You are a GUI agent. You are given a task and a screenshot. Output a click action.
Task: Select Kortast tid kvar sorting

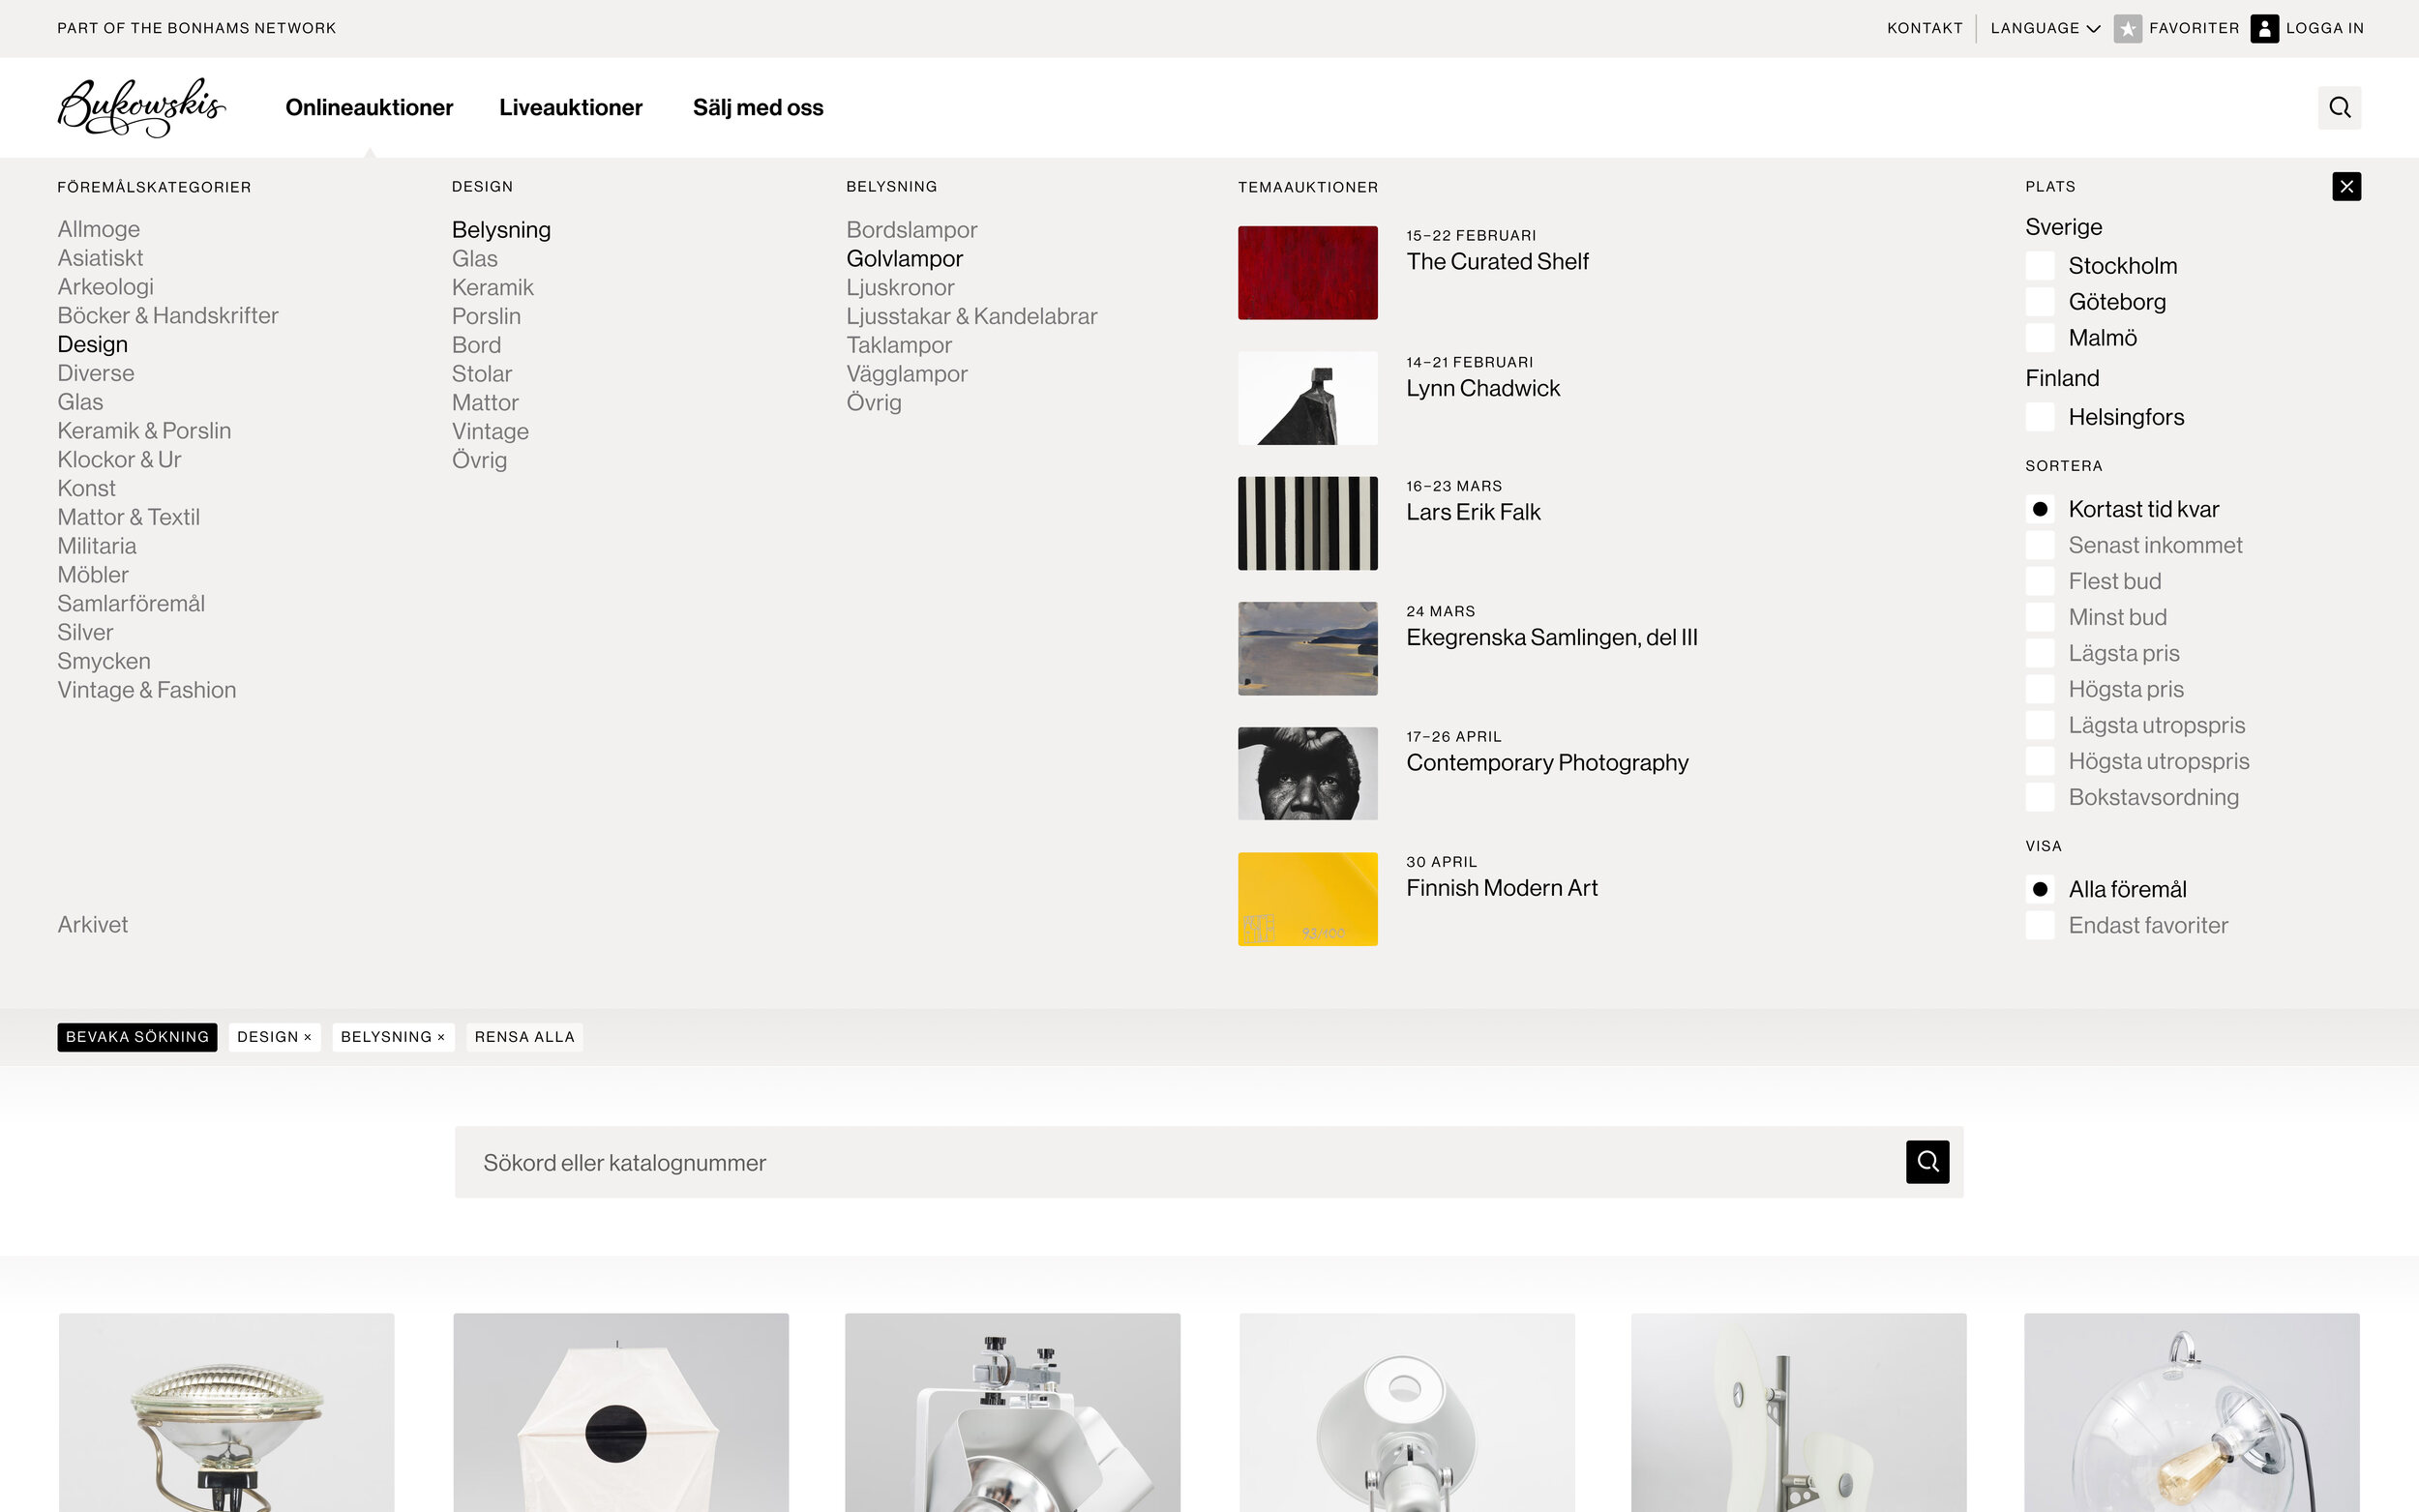click(2040, 509)
